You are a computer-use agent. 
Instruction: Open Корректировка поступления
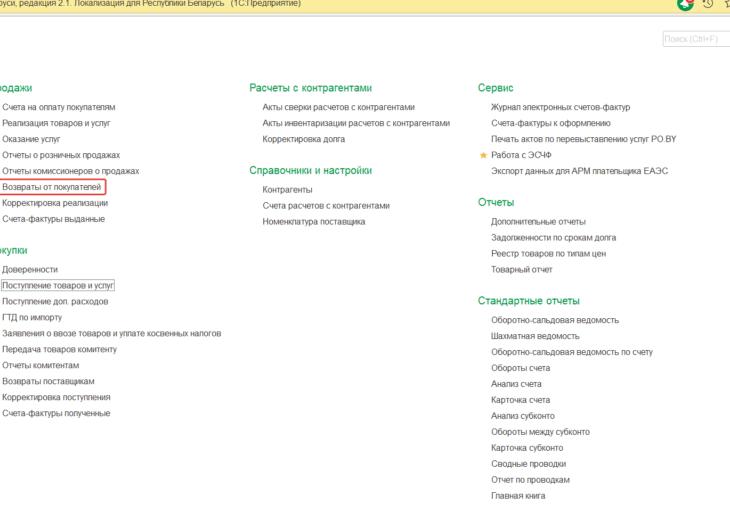coord(56,397)
